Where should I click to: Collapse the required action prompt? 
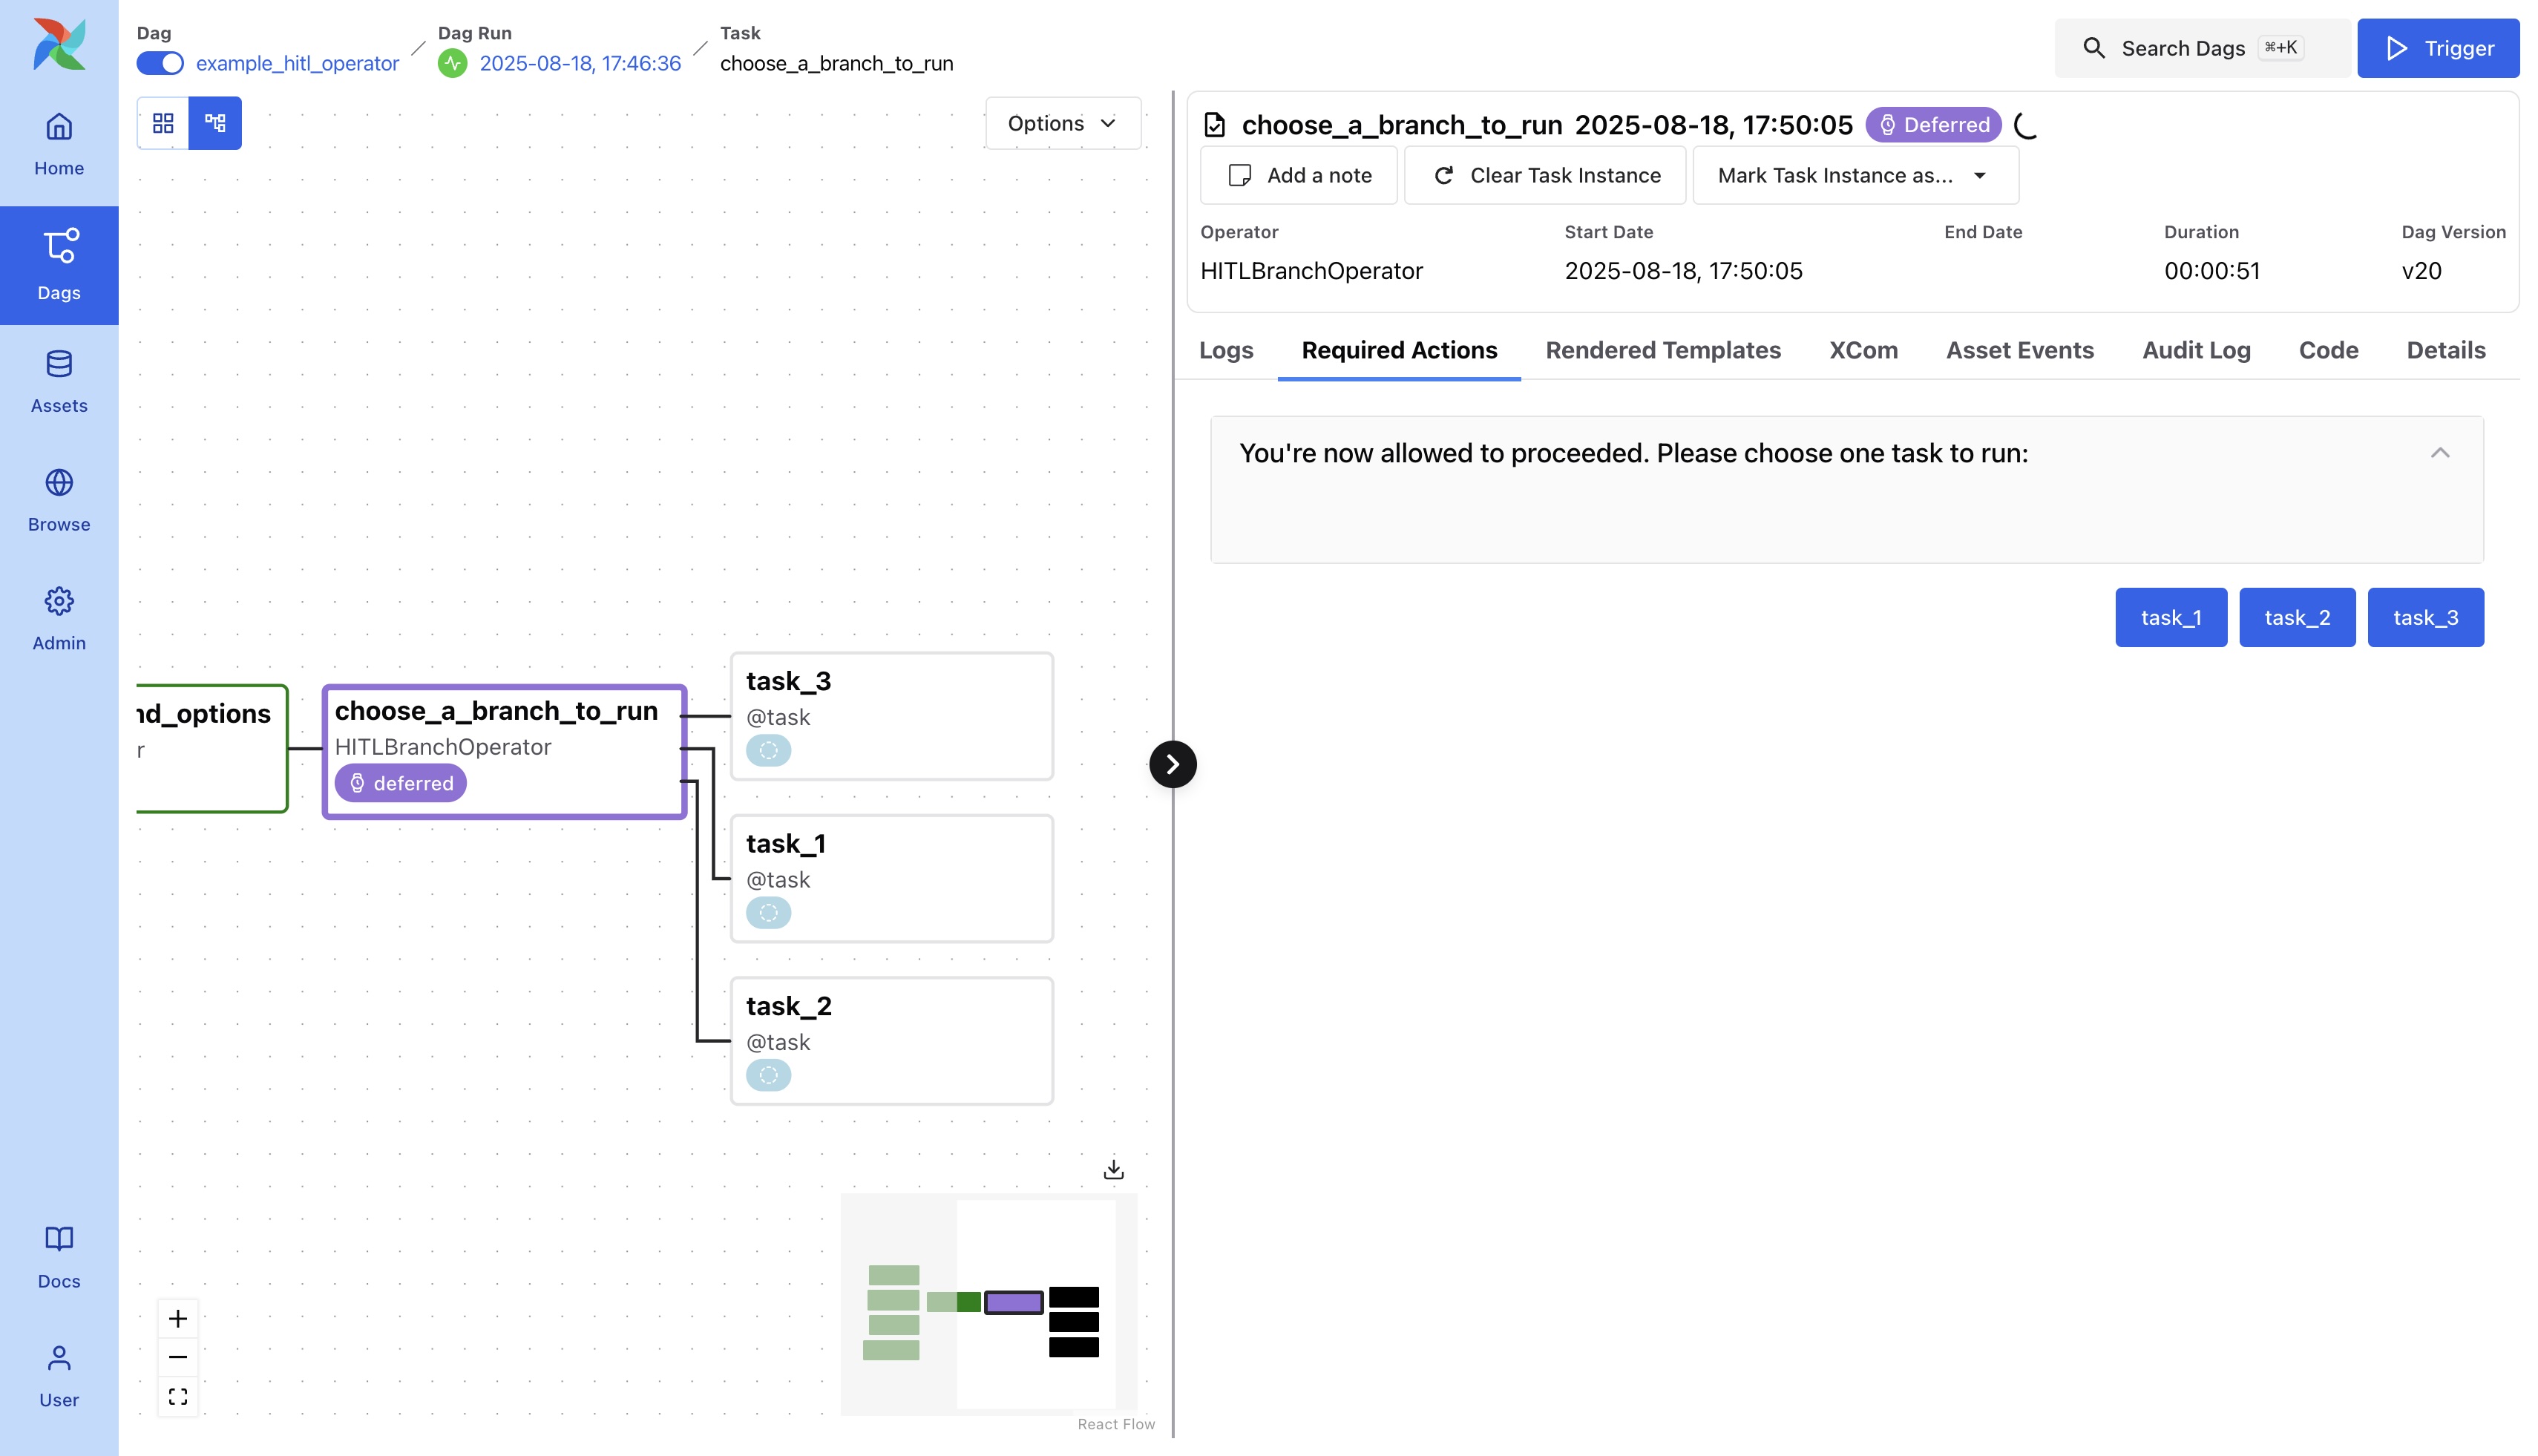pyautogui.click(x=2440, y=453)
